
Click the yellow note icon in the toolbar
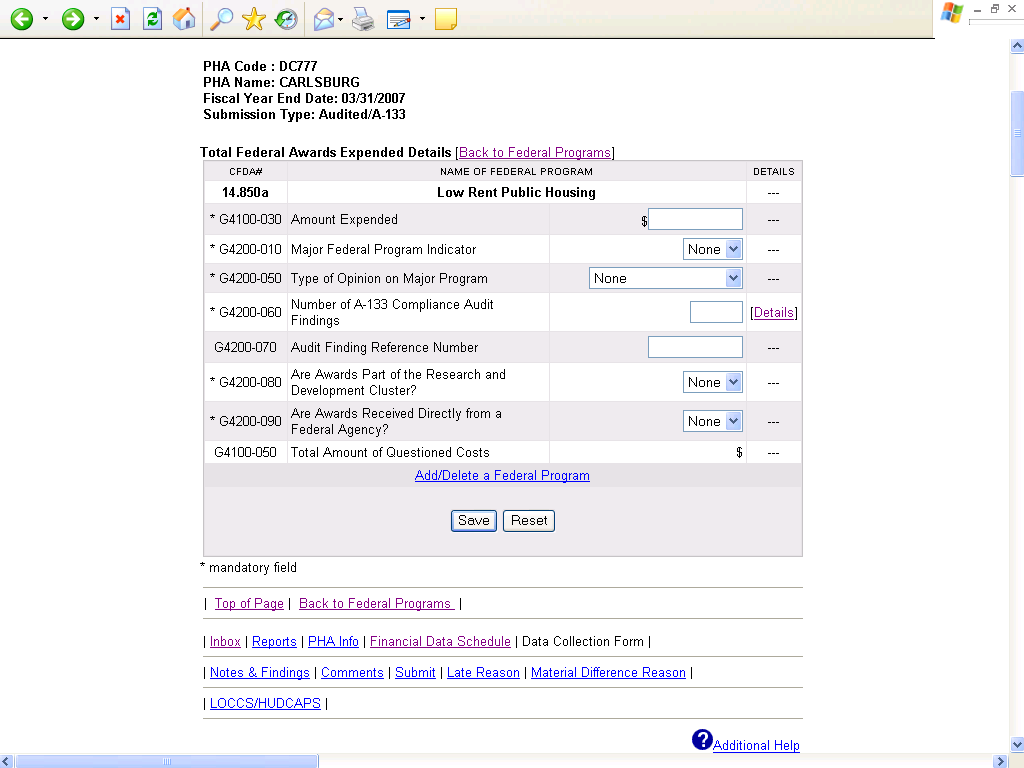(445, 19)
